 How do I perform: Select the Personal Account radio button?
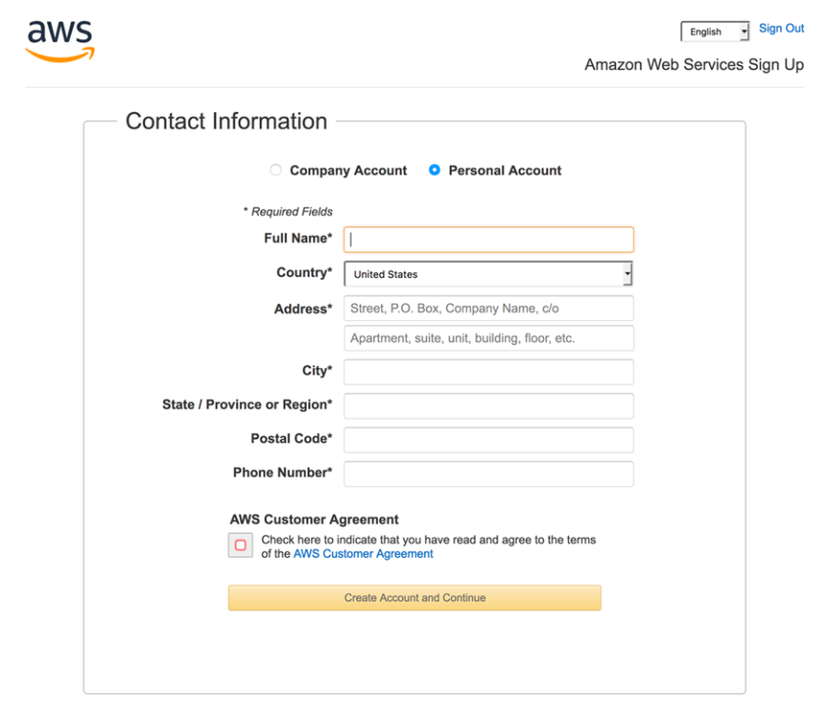pyautogui.click(x=434, y=170)
